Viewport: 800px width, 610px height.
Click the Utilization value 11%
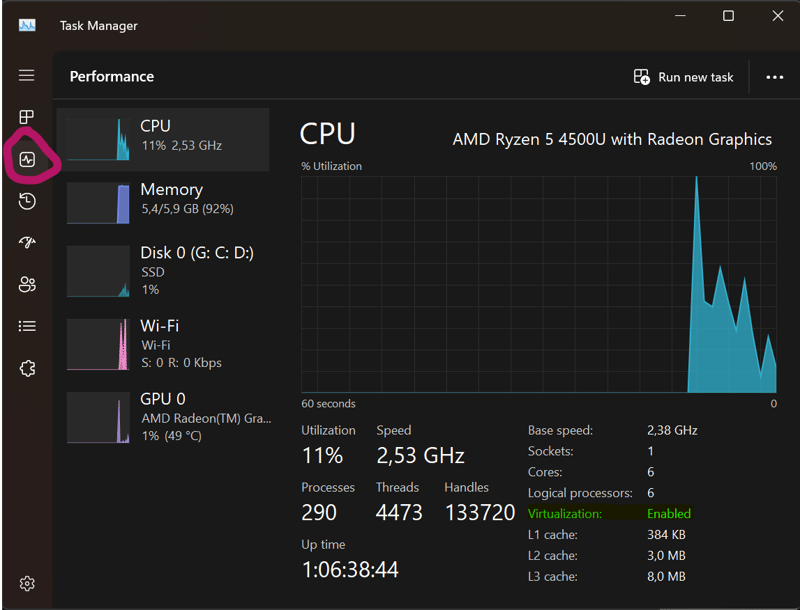tap(322, 455)
